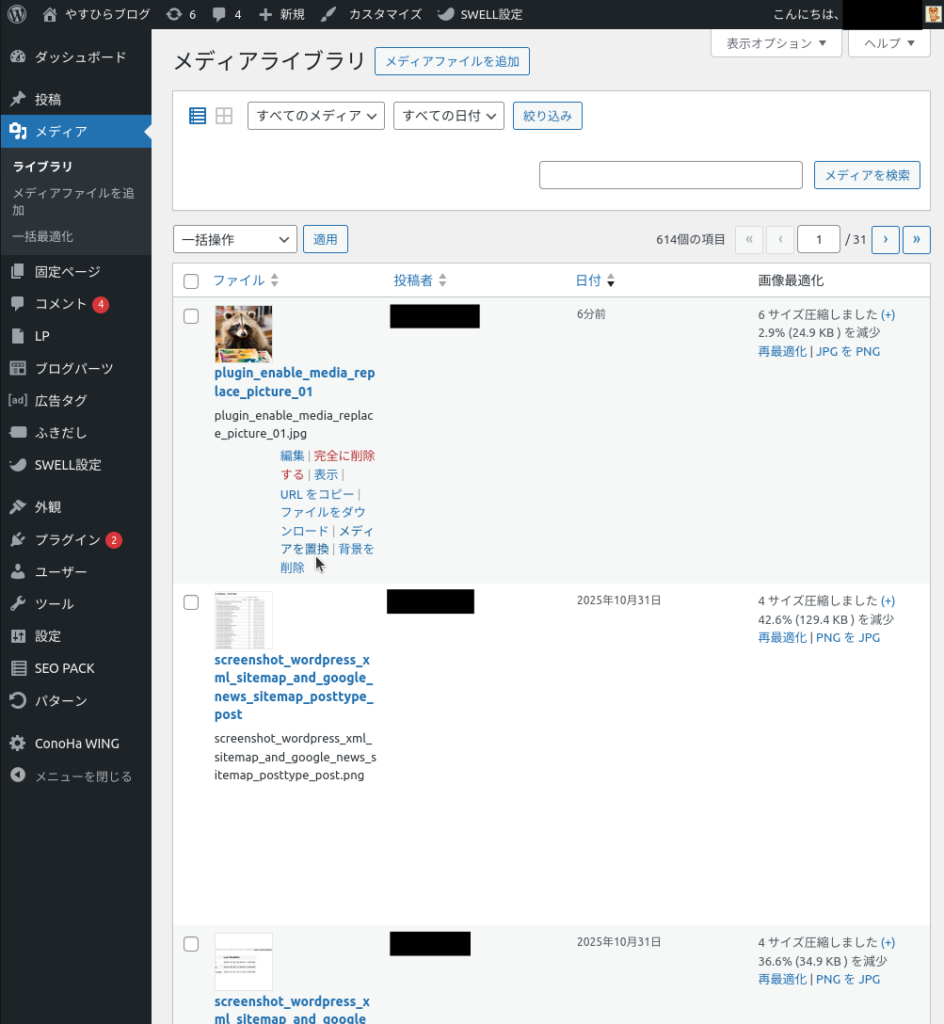
Task: Open Dashboard from sidebar icon
Action: coord(18,57)
